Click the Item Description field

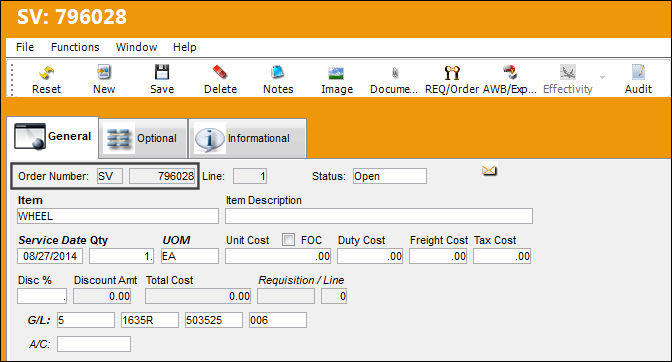click(x=379, y=216)
